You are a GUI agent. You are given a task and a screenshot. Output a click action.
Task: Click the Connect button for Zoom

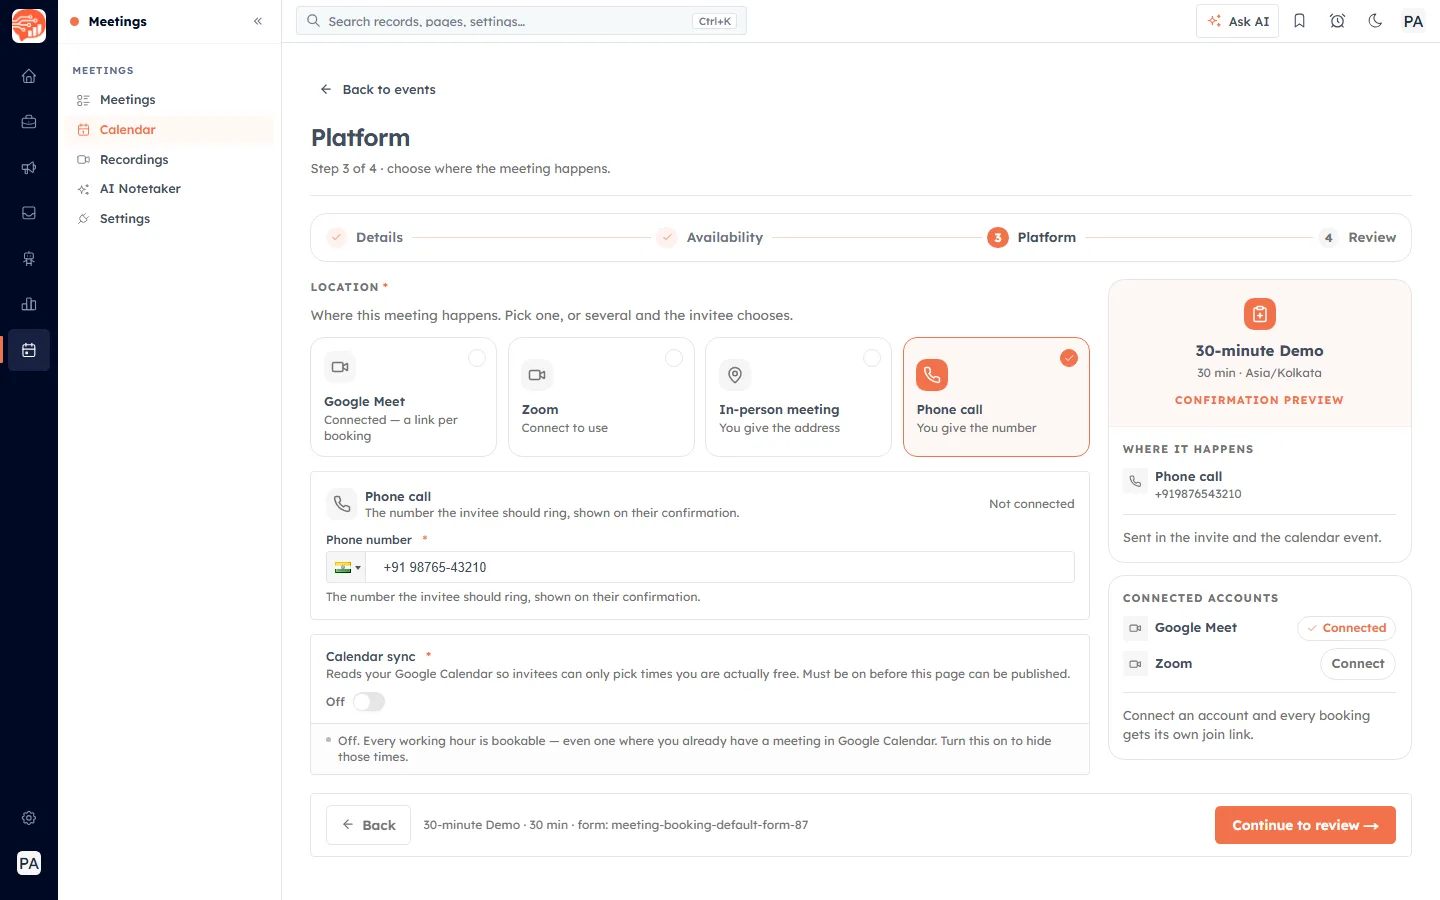click(1358, 664)
